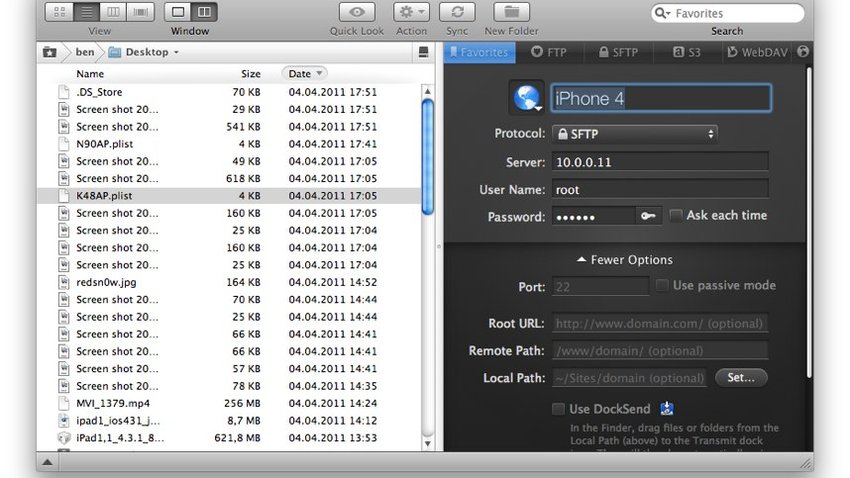Click the Root URL field
The image size is (850, 478).
click(x=660, y=324)
